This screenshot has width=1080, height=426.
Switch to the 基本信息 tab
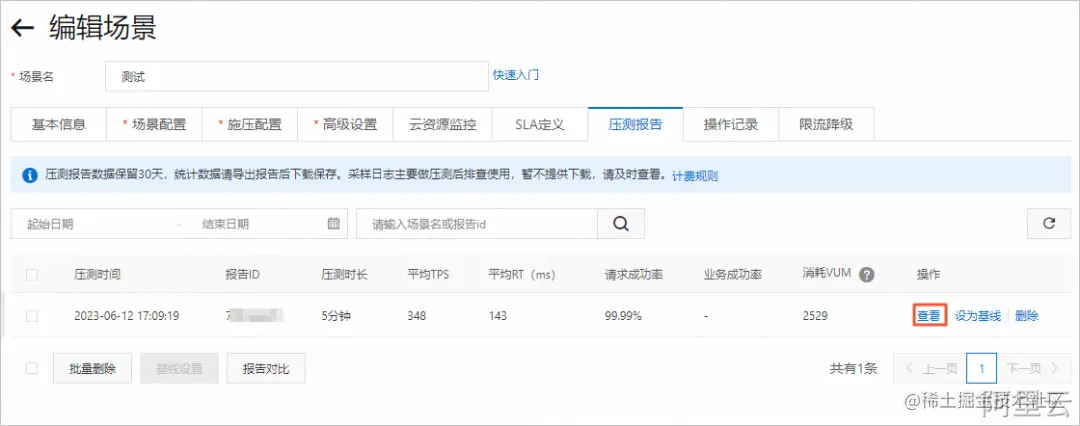coord(59,125)
